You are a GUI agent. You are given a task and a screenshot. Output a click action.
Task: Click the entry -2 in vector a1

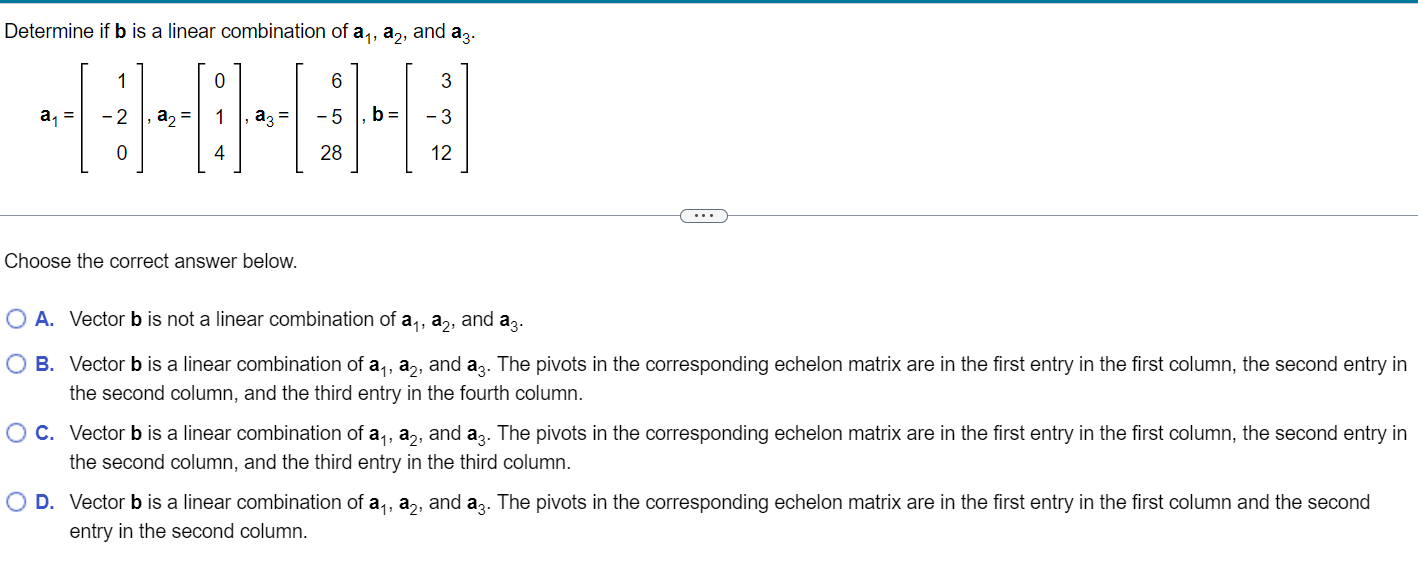click(115, 118)
